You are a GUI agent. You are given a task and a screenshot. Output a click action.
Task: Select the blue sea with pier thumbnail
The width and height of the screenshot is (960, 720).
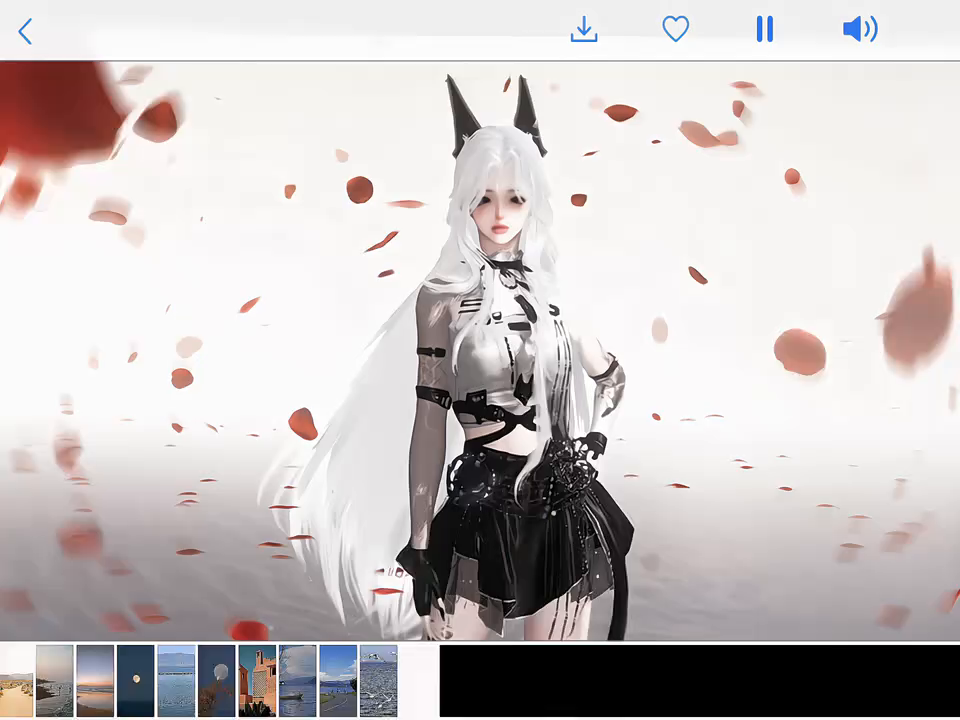(176, 681)
